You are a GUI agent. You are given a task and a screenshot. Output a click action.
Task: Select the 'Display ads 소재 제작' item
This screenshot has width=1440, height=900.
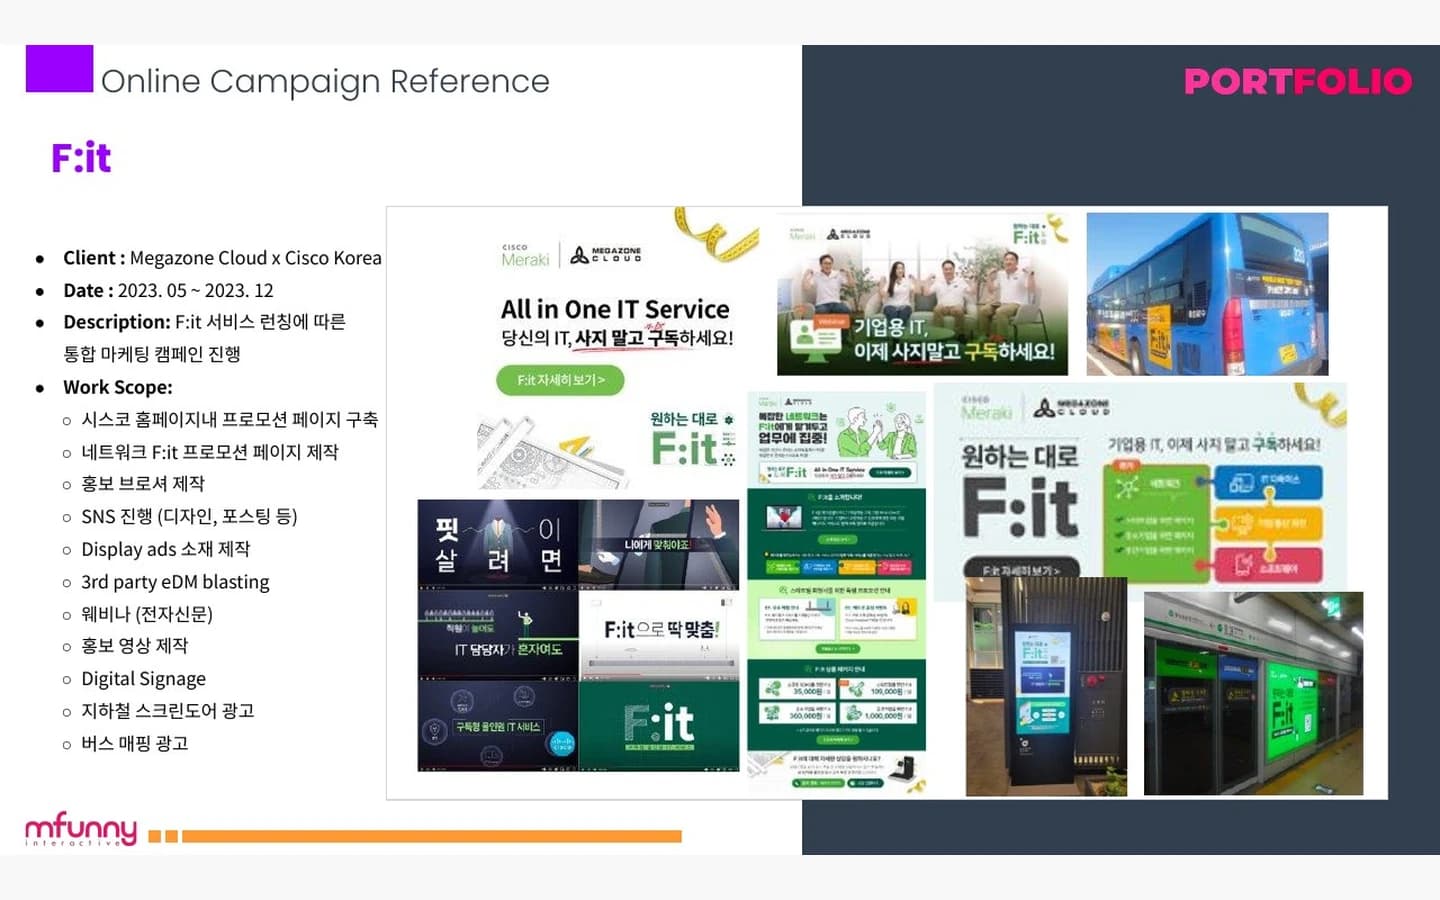165,549
